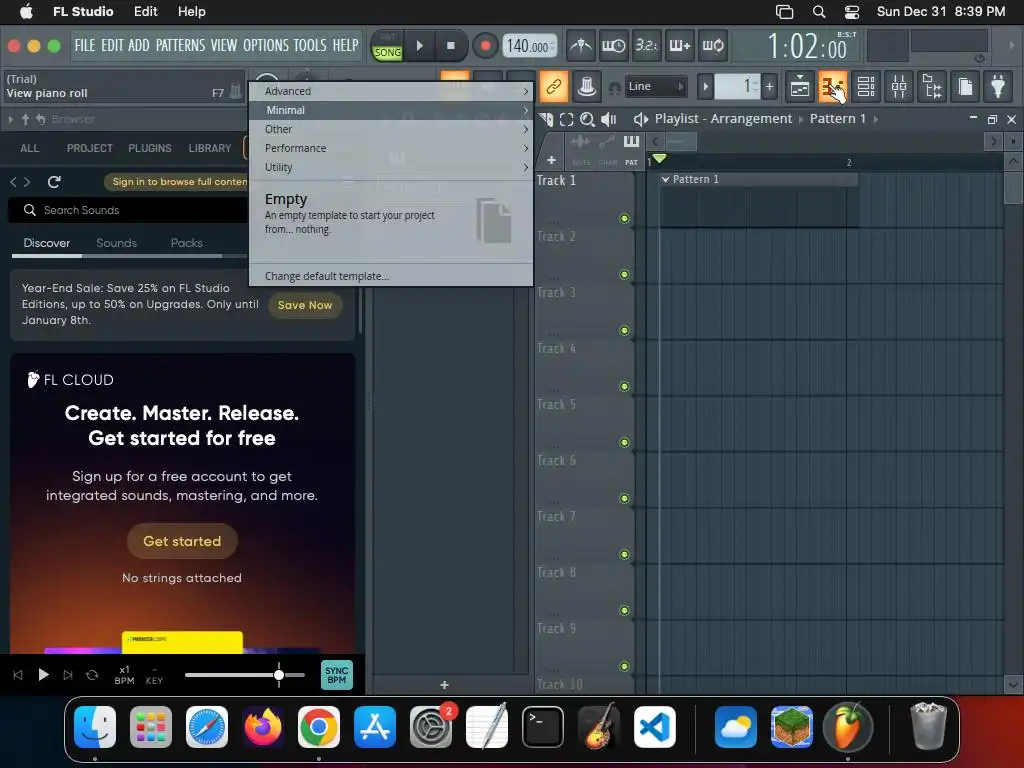Open the OPTIONS menu
The image size is (1024, 768).
click(266, 45)
